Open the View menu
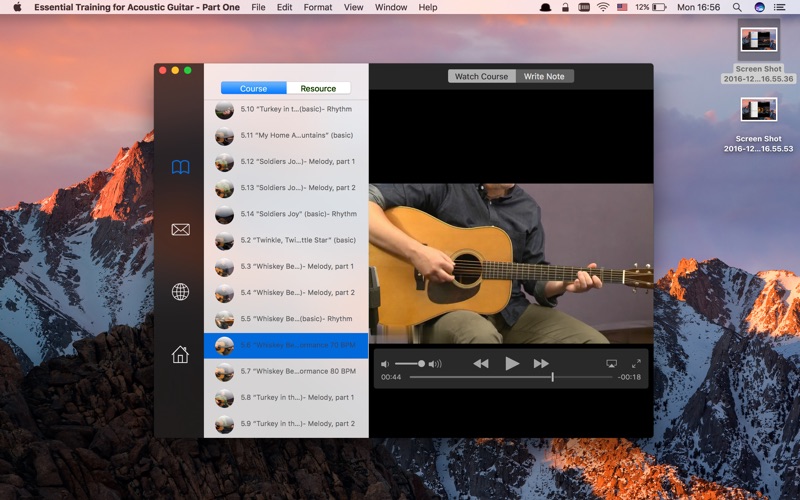800x500 pixels. pos(354,7)
